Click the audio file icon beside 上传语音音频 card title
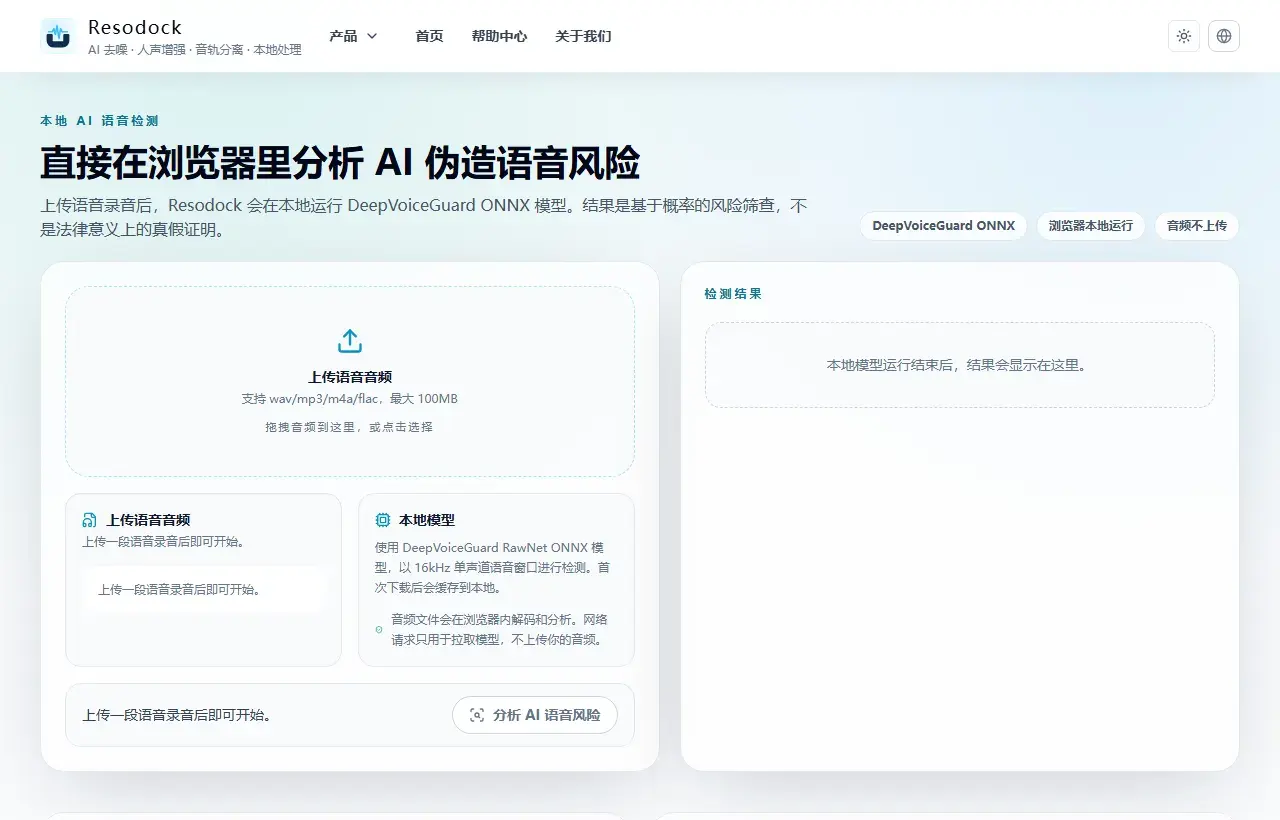This screenshot has width=1280, height=820. click(89, 520)
